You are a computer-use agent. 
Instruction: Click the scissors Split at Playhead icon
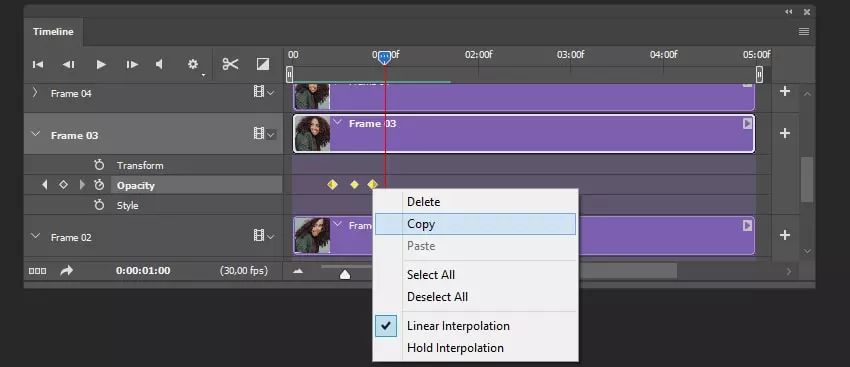230,65
